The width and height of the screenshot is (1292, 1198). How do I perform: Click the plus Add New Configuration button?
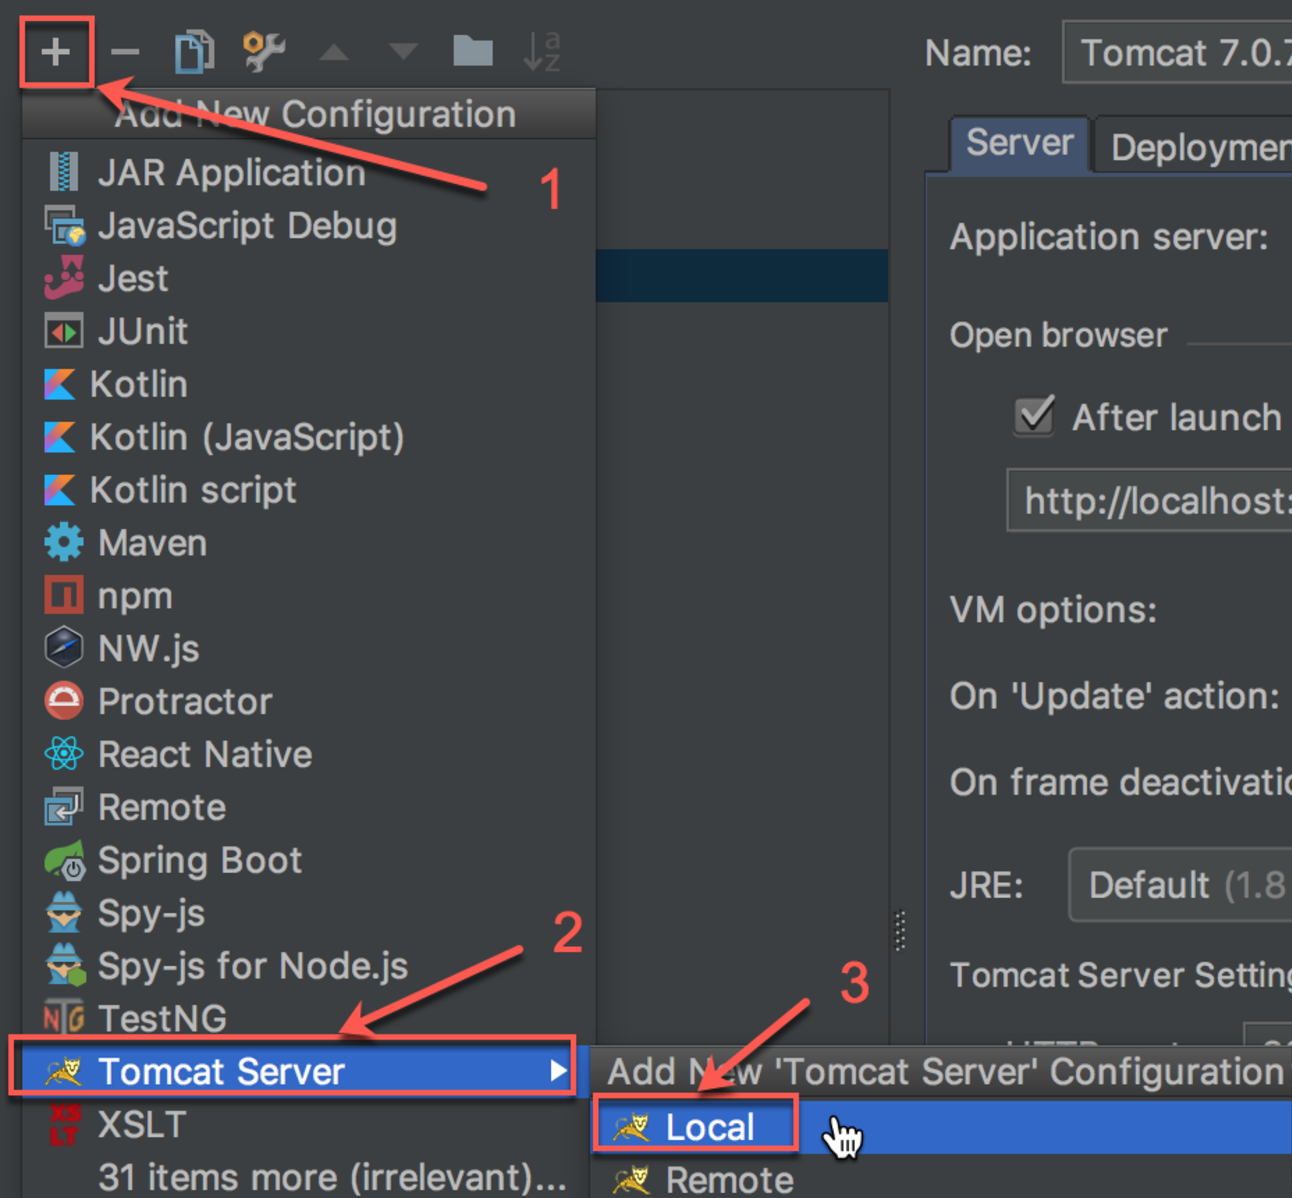(56, 51)
